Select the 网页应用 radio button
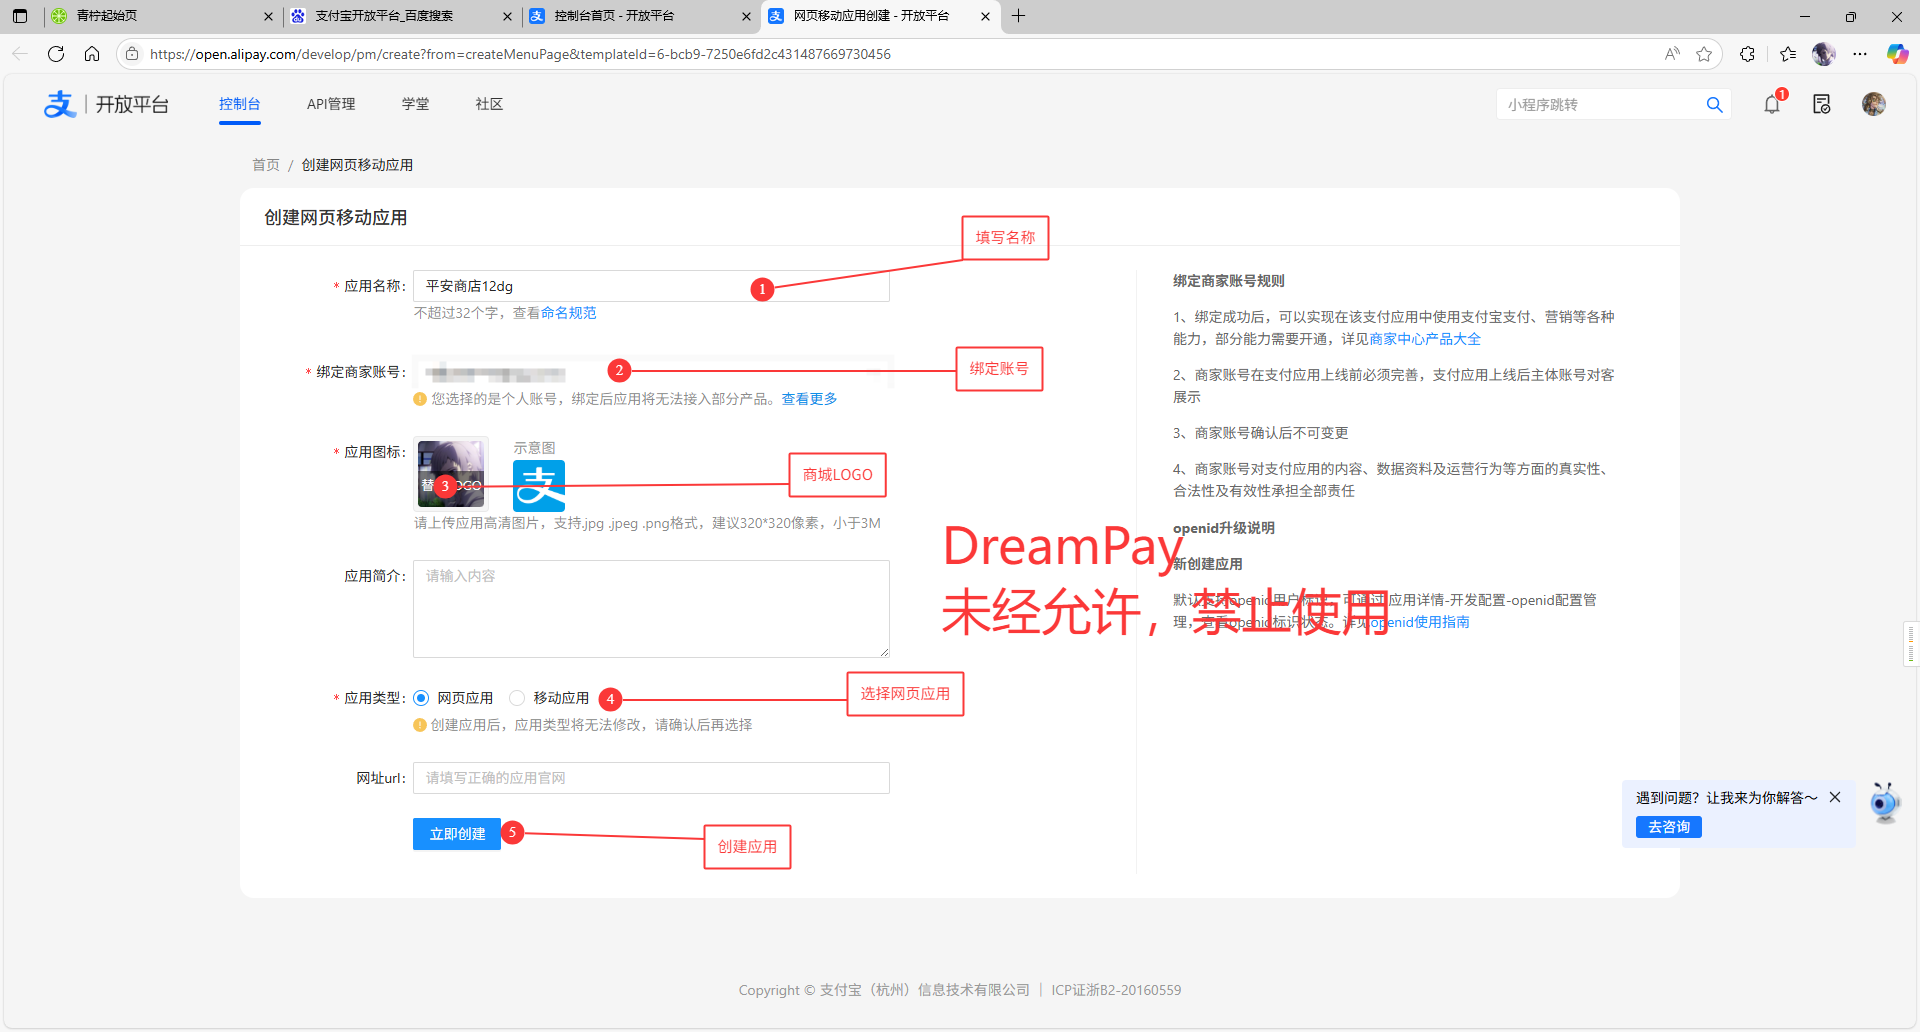 (x=421, y=698)
